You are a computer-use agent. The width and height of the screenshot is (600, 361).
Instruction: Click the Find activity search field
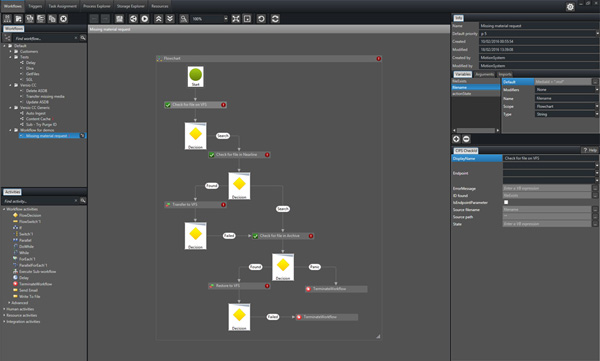(x=38, y=201)
